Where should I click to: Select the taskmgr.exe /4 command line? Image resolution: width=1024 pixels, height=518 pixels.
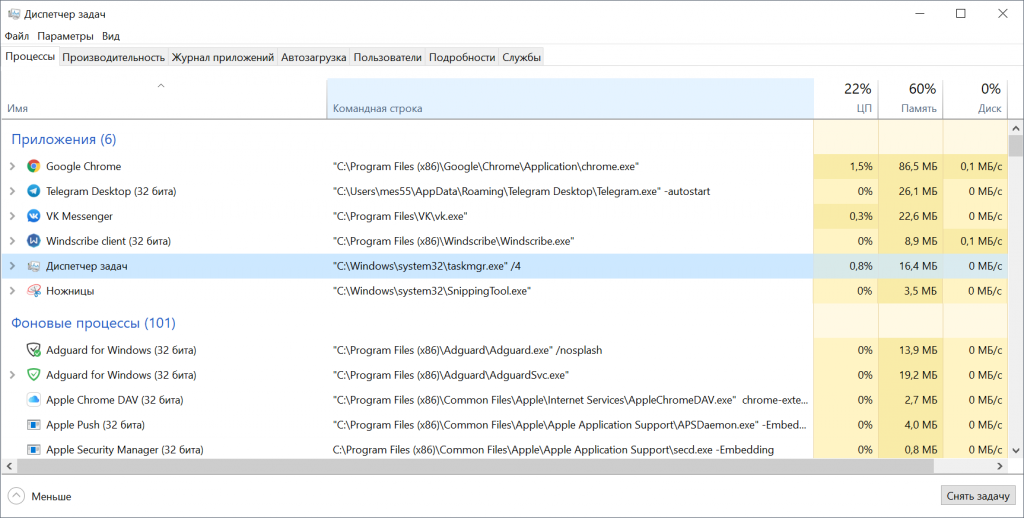click(x=427, y=266)
